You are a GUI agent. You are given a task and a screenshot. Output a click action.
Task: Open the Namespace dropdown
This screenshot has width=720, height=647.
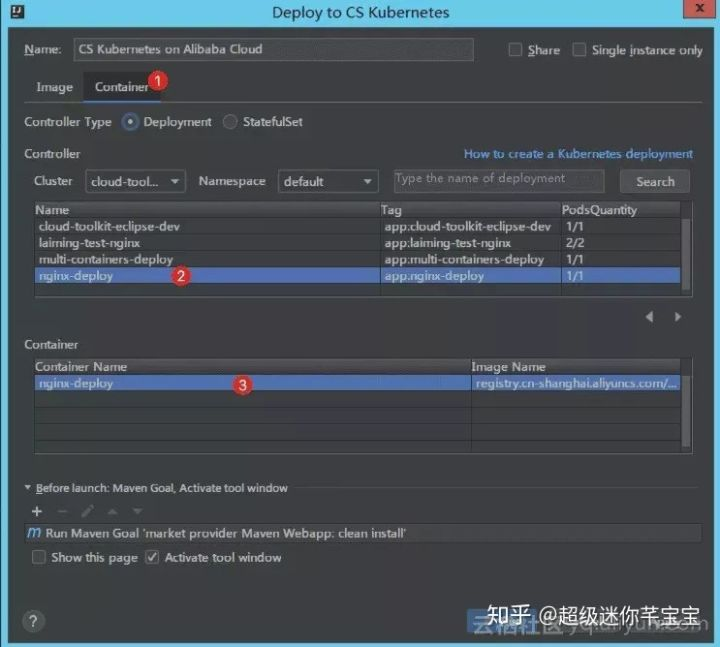(x=328, y=181)
